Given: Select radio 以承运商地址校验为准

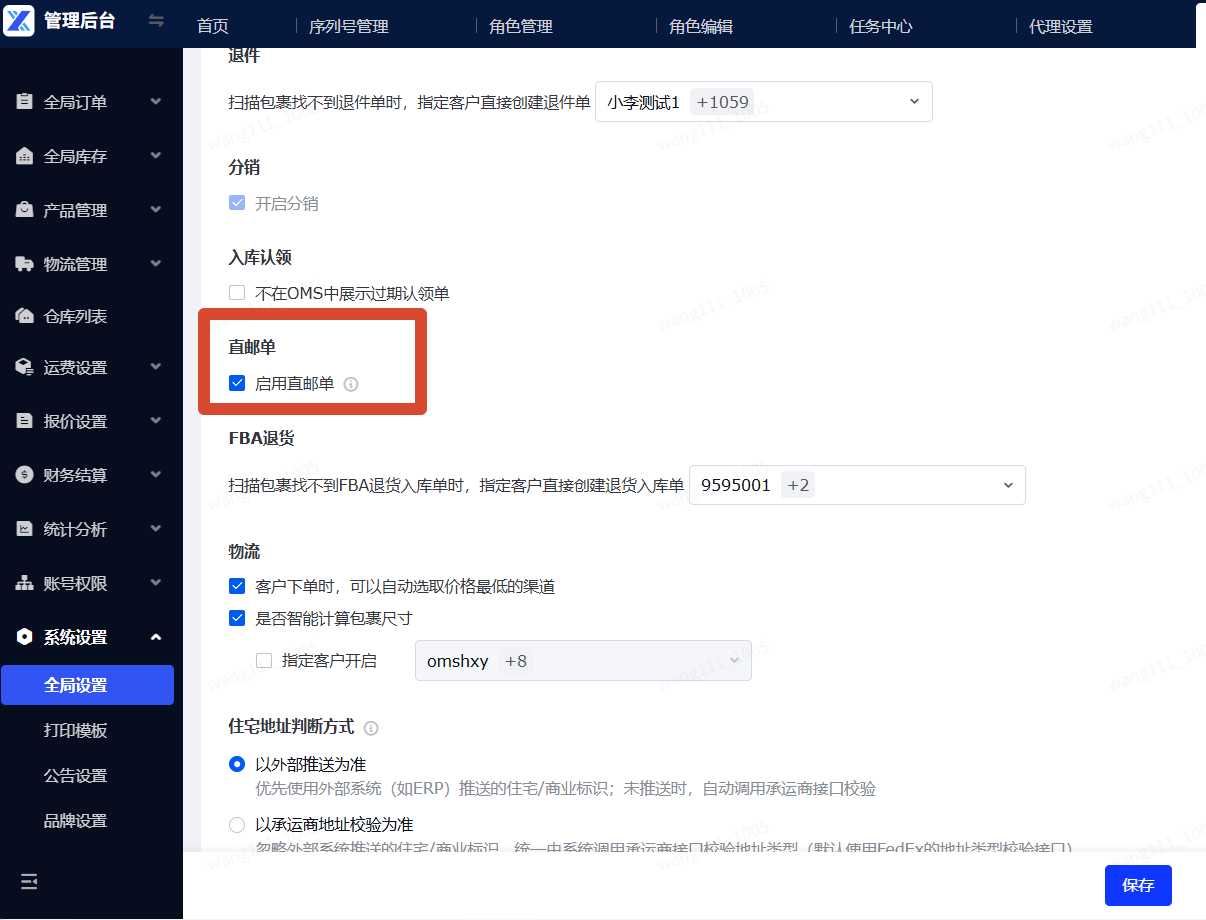Looking at the screenshot, I should coord(237,825).
